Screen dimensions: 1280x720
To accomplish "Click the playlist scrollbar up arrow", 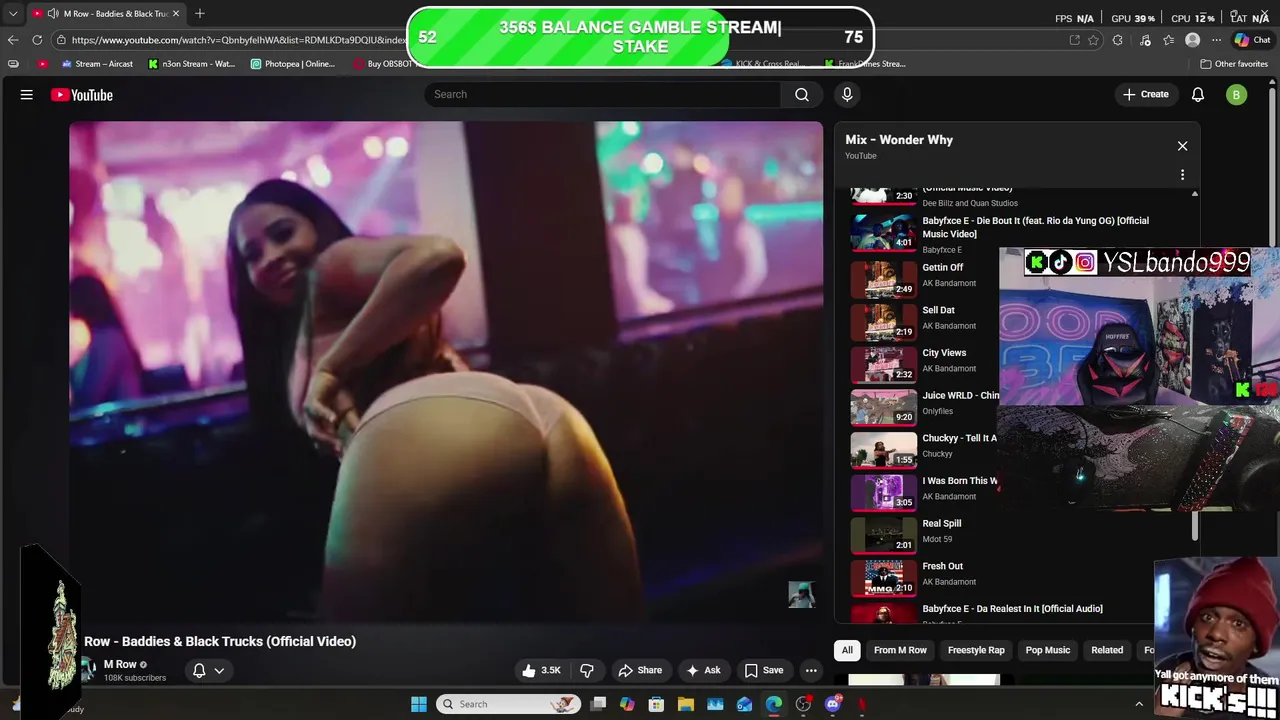I will [1194, 193].
